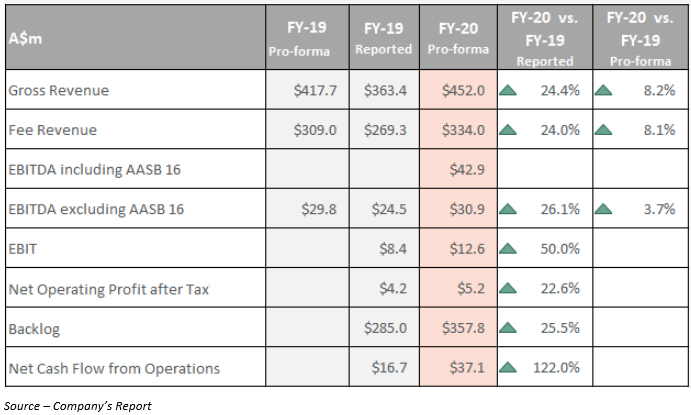Click green arrow icon beside Fee Revenue 24.0%
The image size is (691, 415).
pyautogui.click(x=508, y=129)
